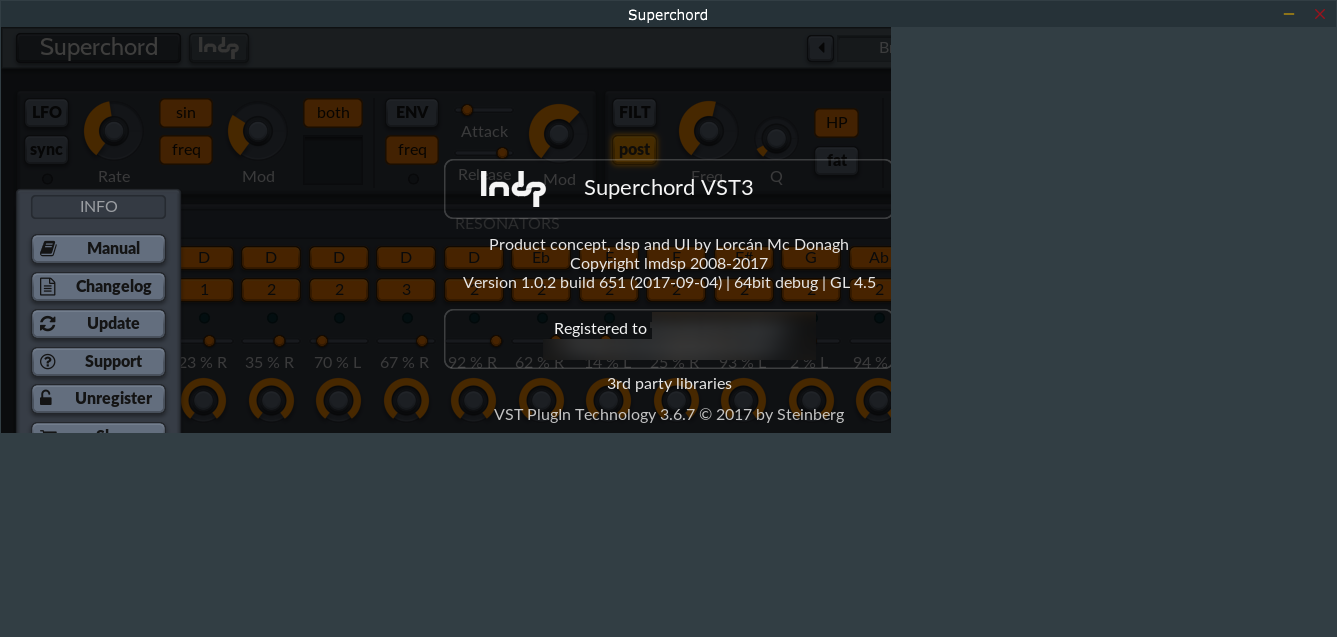The width and height of the screenshot is (1337, 637).
Task: Click the large lmdsp logo in about box
Action: (x=513, y=188)
